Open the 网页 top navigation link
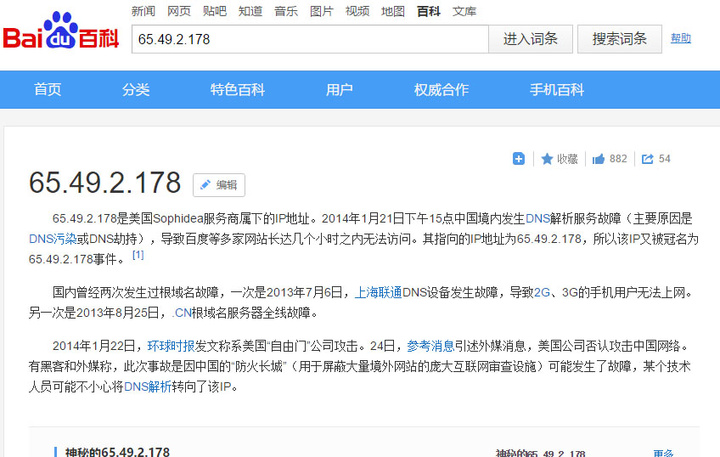The height and width of the screenshot is (457, 720). 179,11
